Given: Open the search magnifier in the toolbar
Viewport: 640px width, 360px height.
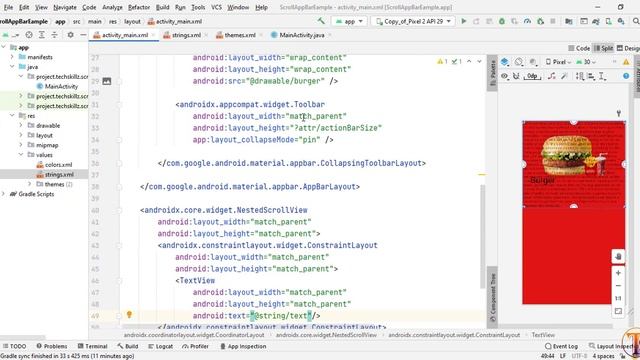Looking at the screenshot, I should pyautogui.click(x=636, y=21).
